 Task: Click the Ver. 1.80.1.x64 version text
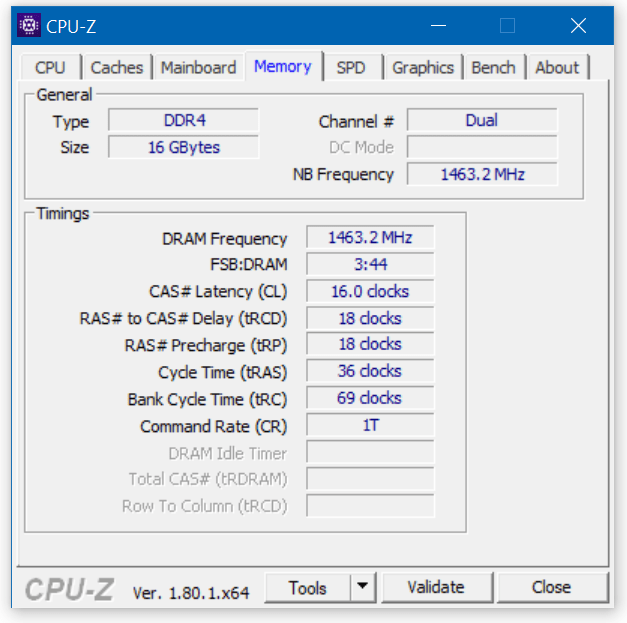point(191,593)
